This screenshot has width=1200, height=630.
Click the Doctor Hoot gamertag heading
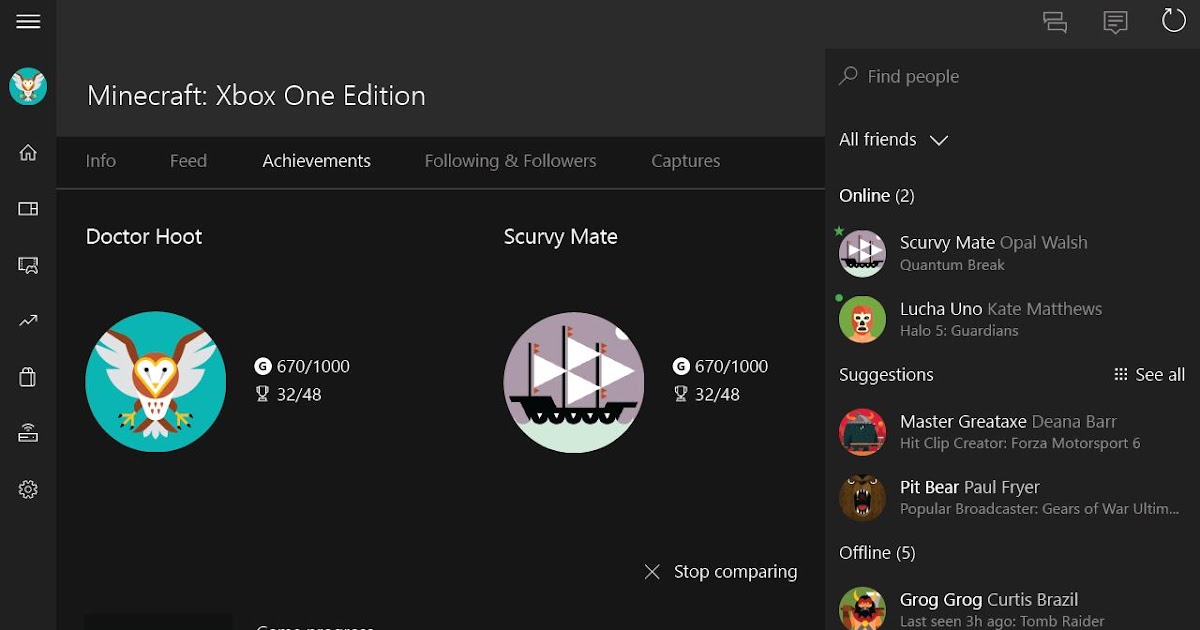[x=144, y=237]
